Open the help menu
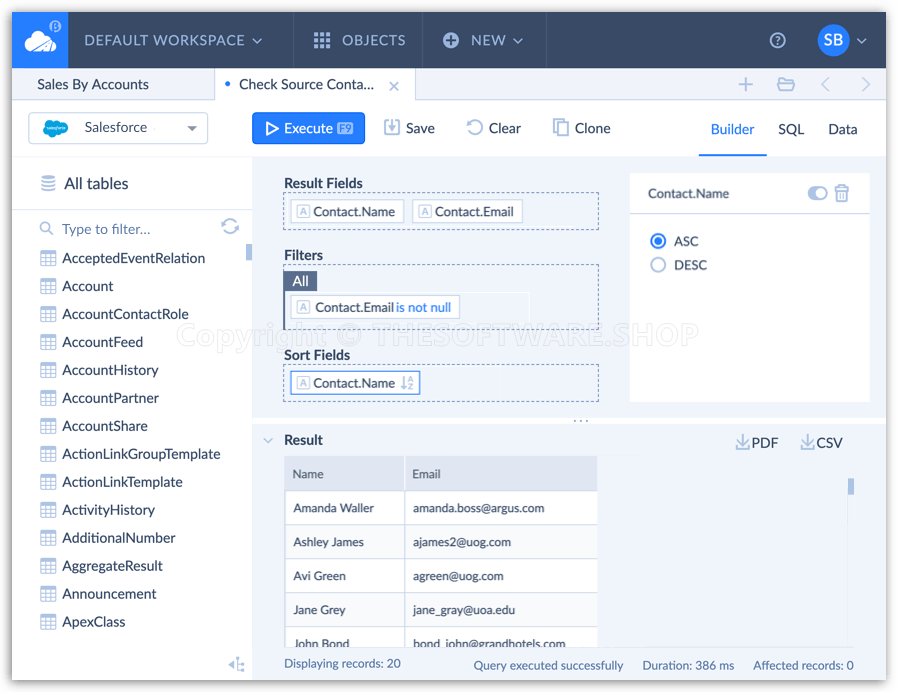Image resolution: width=898 pixels, height=692 pixels. click(x=778, y=40)
